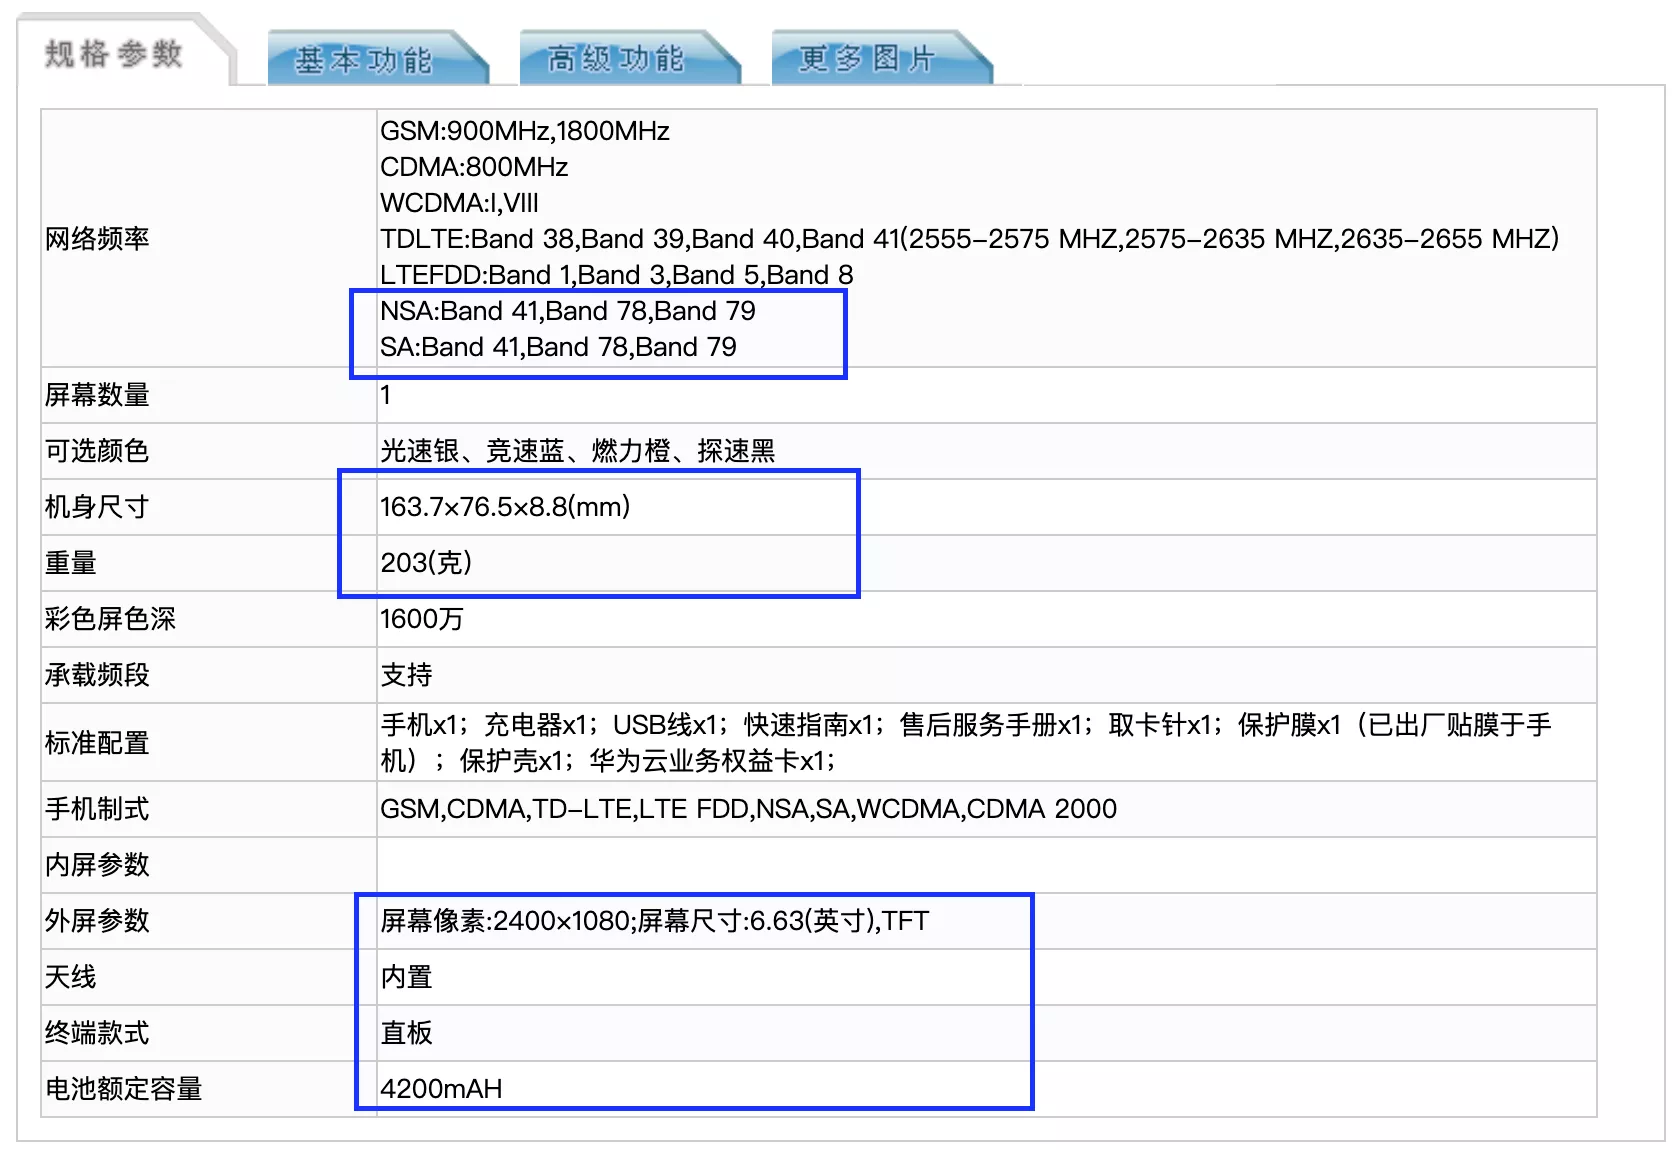The width and height of the screenshot is (1680, 1150).
Task: Click the SA:Band 41,Band 78,Band 79 line
Action: (x=558, y=347)
